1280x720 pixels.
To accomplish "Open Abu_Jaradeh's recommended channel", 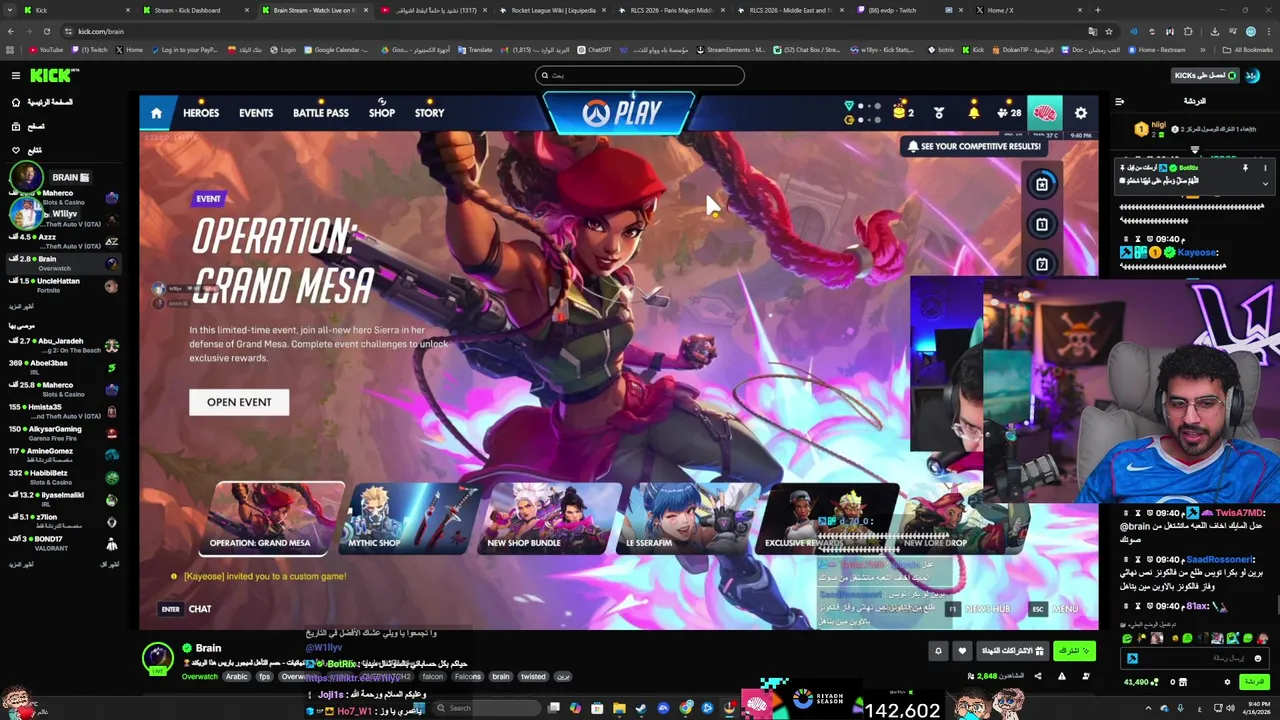I will [x=63, y=345].
